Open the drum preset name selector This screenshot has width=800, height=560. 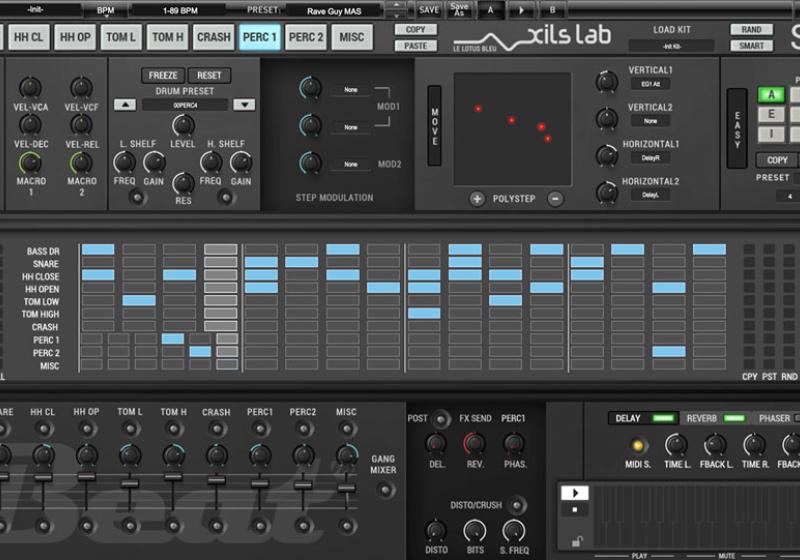coord(185,105)
